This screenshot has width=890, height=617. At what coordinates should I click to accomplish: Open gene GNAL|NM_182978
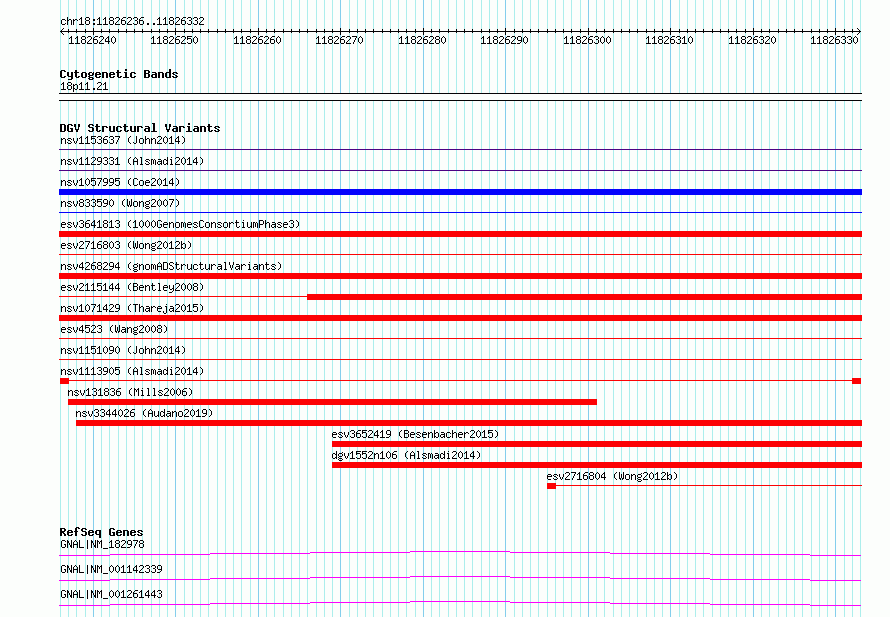click(x=102, y=544)
